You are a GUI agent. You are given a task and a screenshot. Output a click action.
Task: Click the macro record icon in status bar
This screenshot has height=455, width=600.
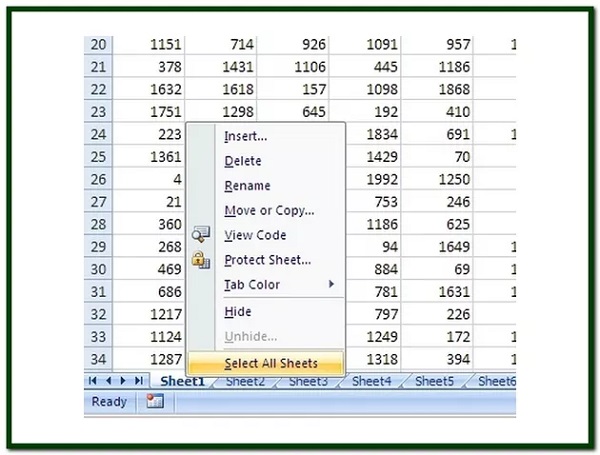[x=155, y=401]
